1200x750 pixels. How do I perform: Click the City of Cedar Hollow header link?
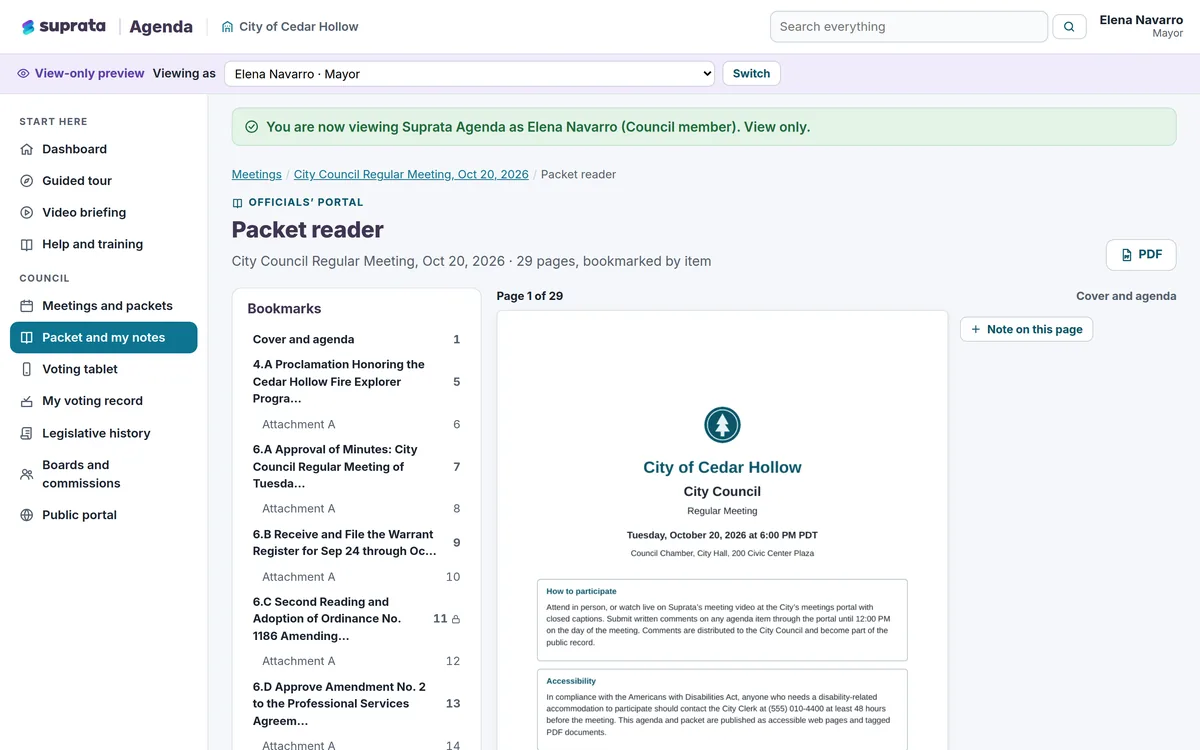290,27
